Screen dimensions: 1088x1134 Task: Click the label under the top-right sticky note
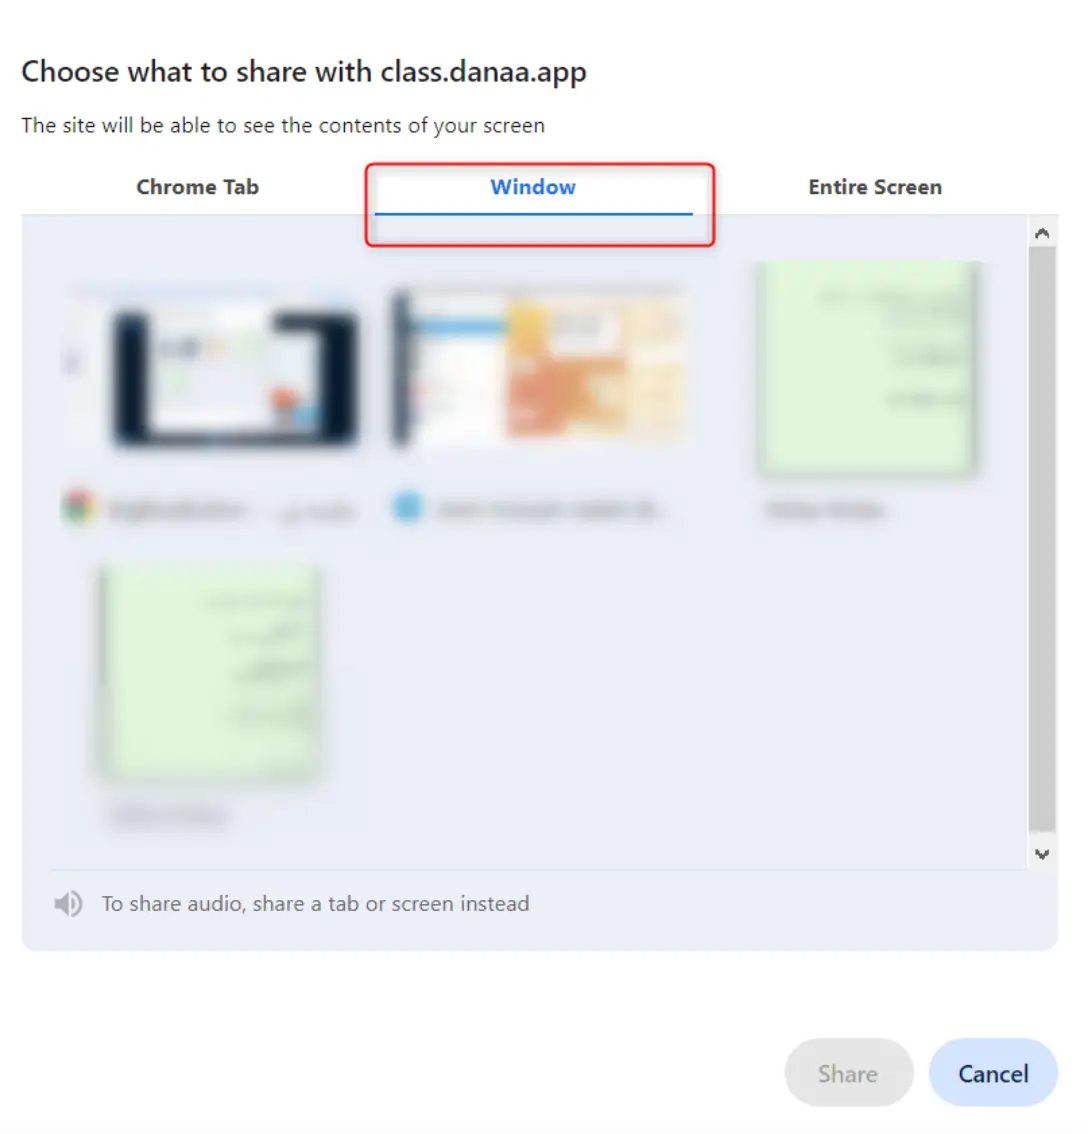coord(824,510)
